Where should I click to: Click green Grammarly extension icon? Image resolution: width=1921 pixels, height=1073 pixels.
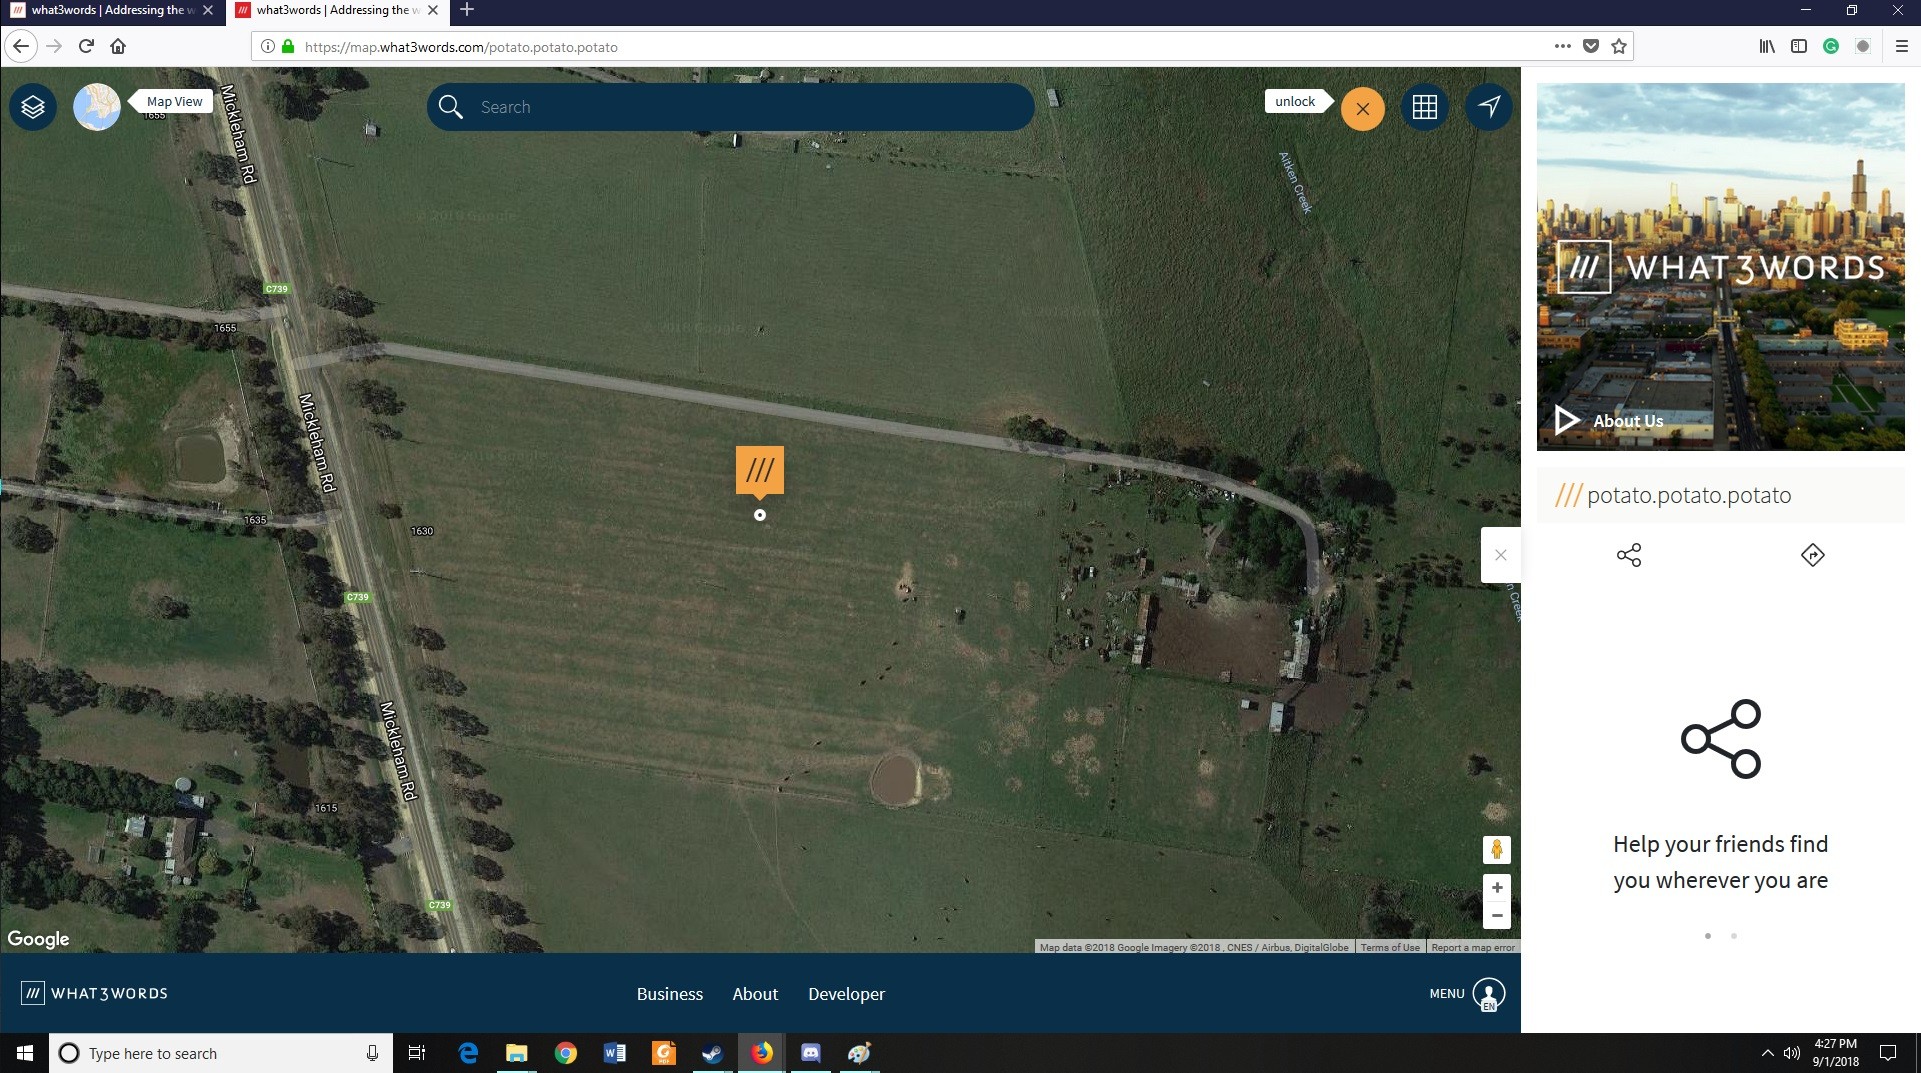click(x=1831, y=46)
